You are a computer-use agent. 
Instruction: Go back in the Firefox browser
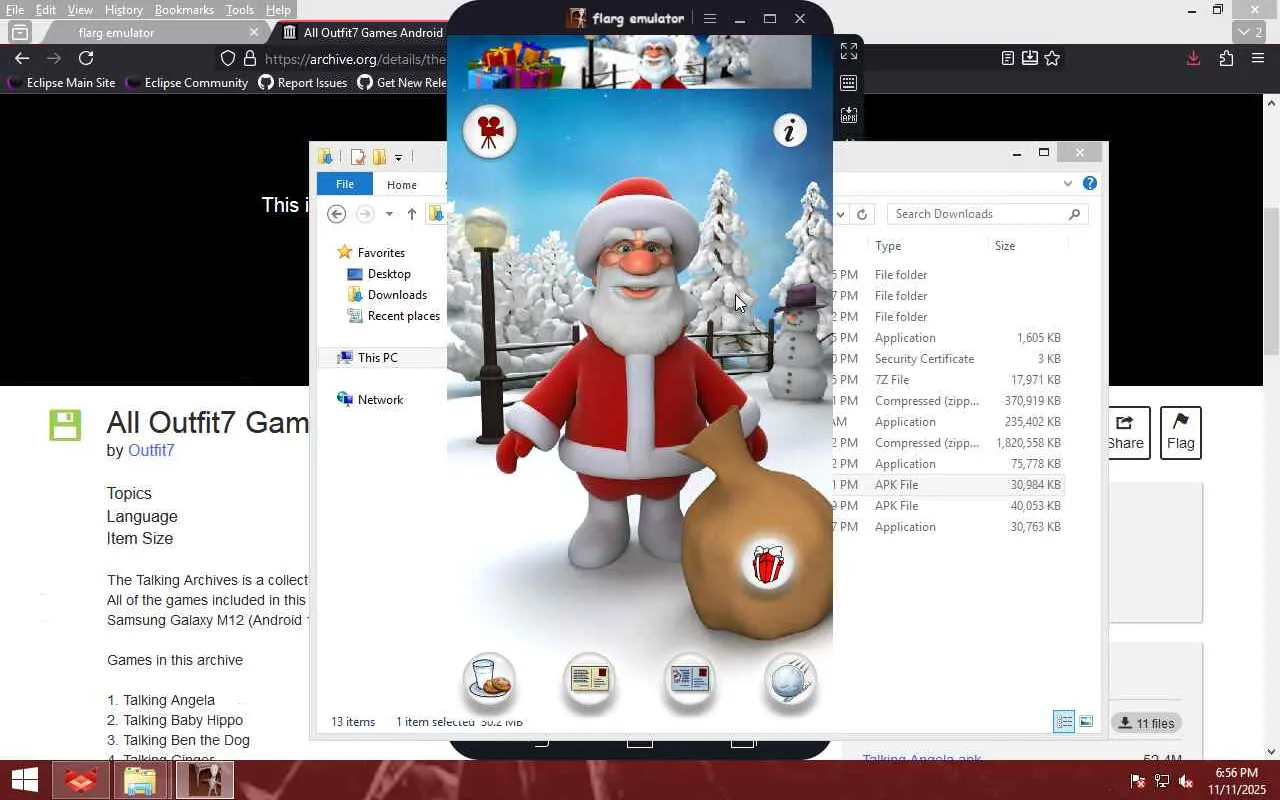click(x=22, y=58)
